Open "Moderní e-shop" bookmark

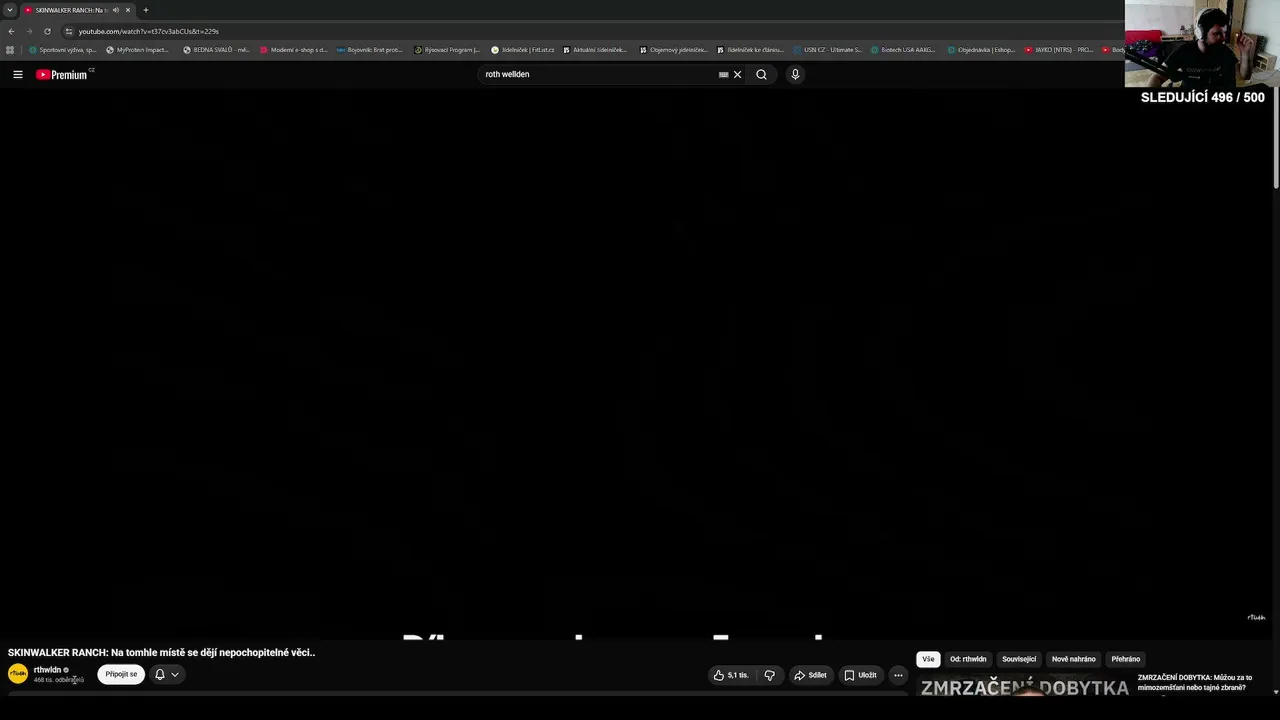click(293, 49)
